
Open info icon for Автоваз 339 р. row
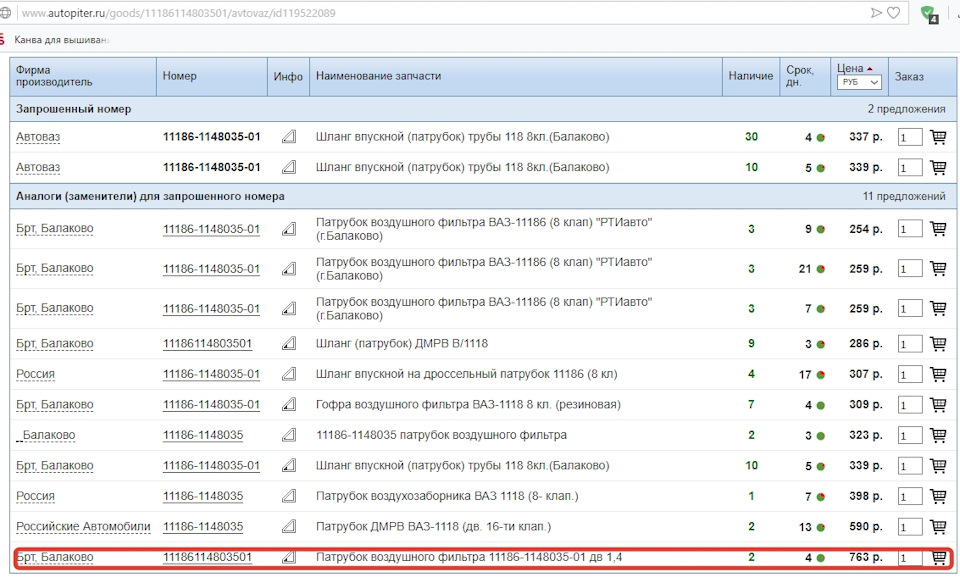289,167
